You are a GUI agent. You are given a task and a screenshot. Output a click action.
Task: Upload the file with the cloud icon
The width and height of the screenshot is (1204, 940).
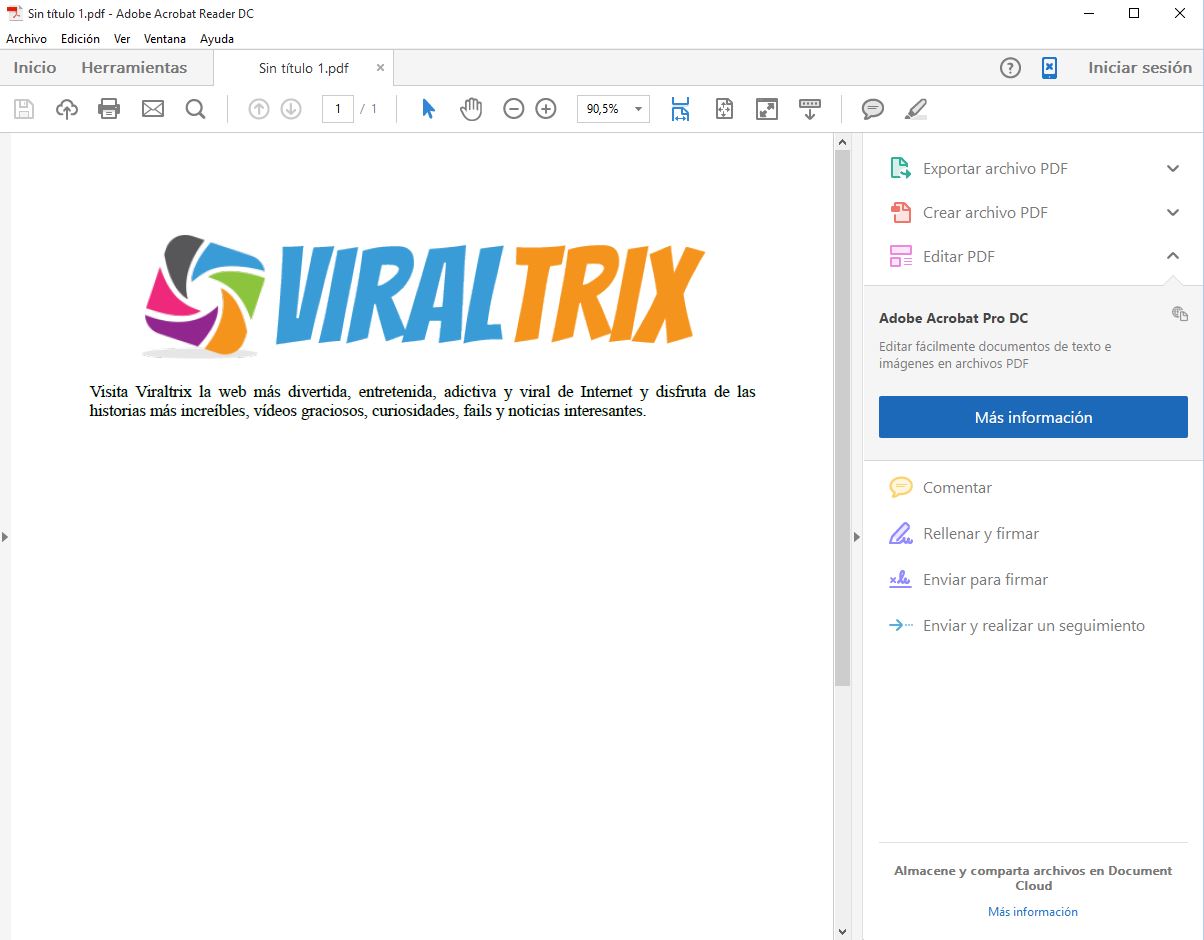(67, 109)
